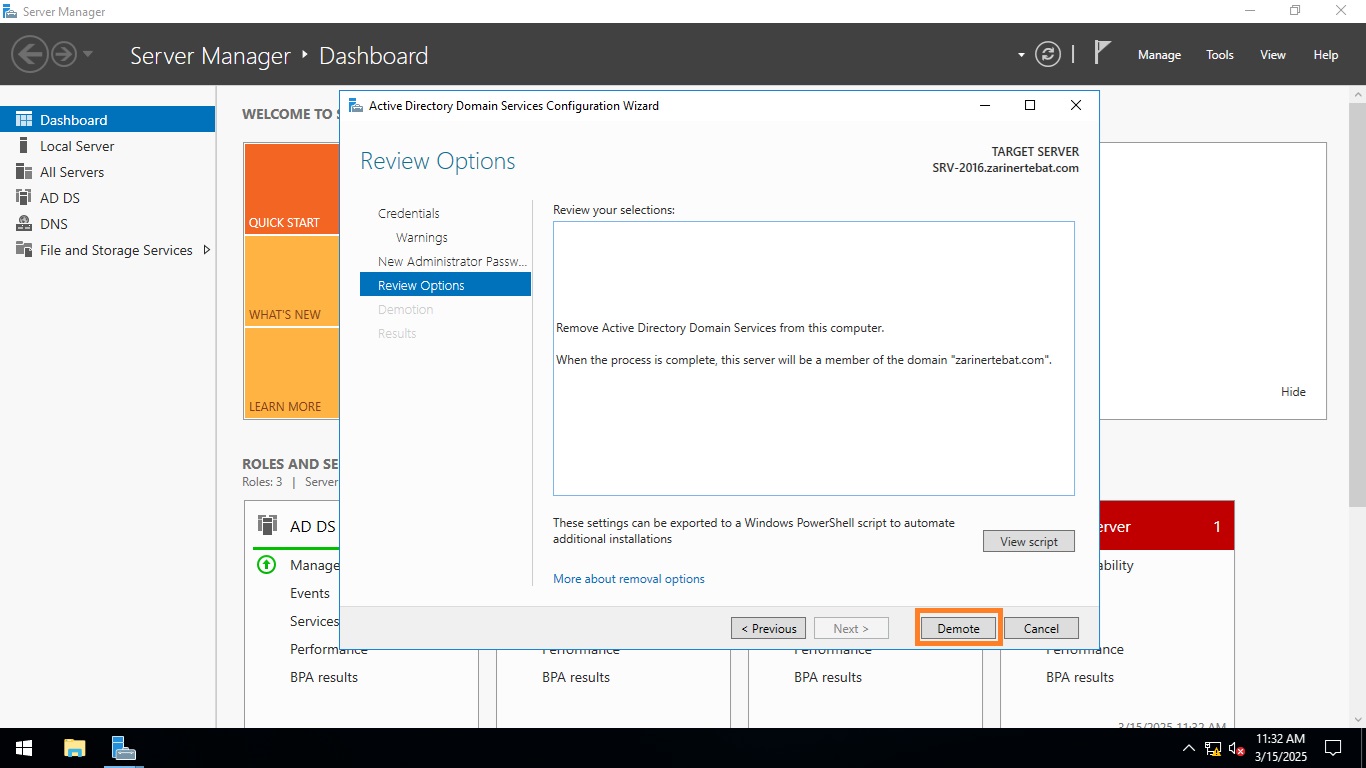Open BPA results in rightmost tile
The height and width of the screenshot is (768, 1366).
pyautogui.click(x=1080, y=677)
